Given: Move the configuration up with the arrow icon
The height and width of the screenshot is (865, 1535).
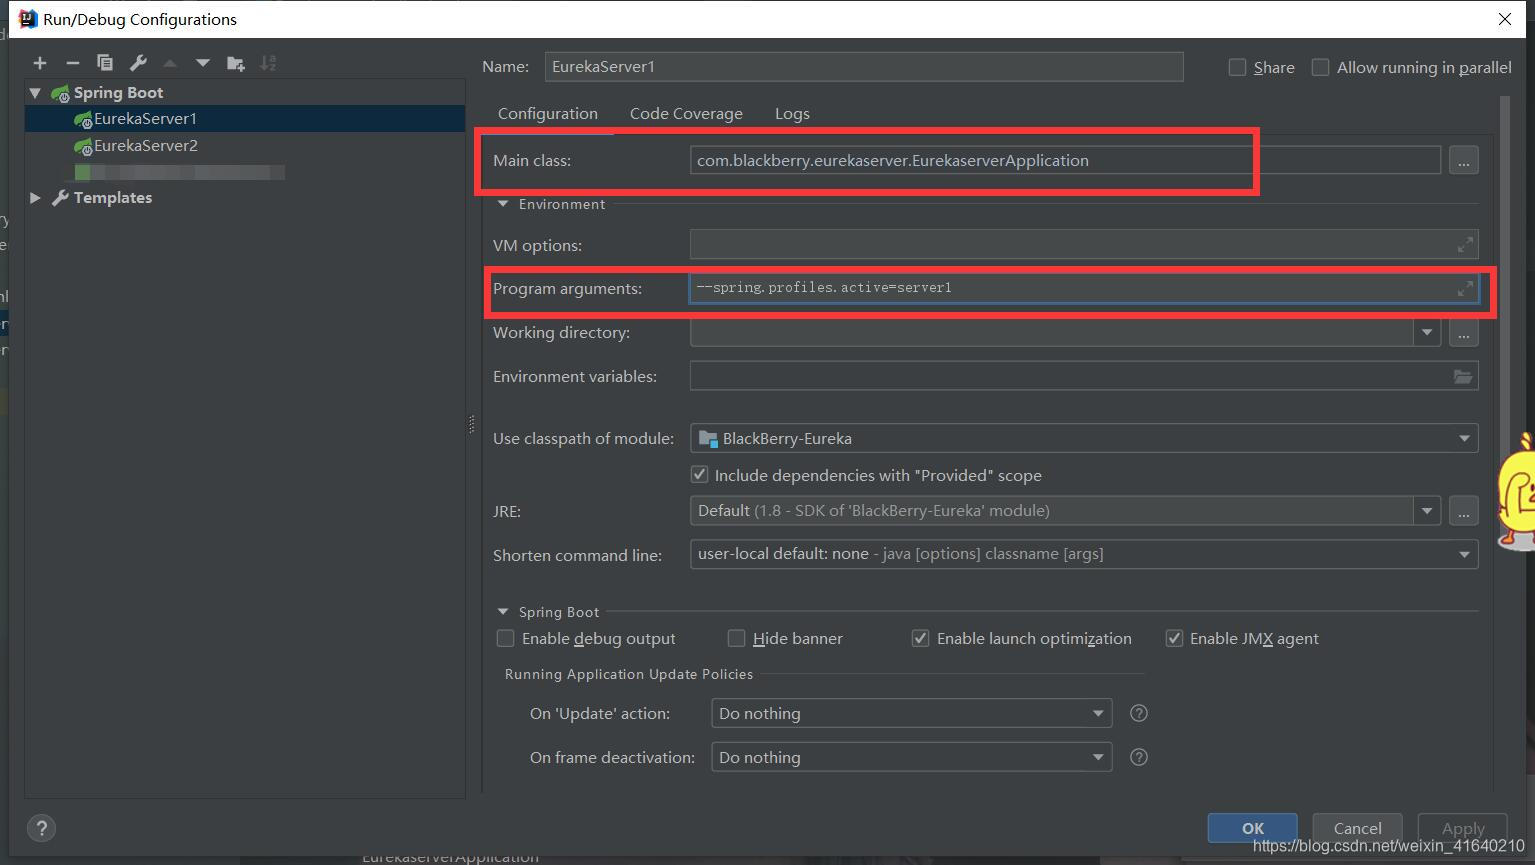Looking at the screenshot, I should 170,63.
